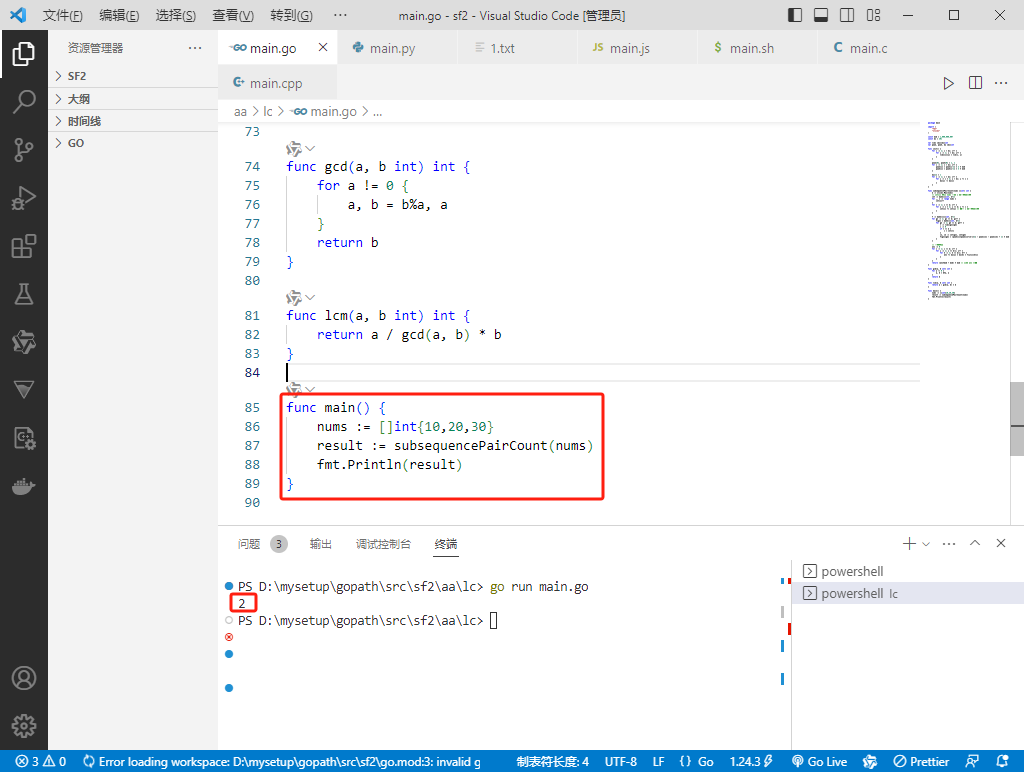Open the Explorer view in activity bar

[24, 54]
